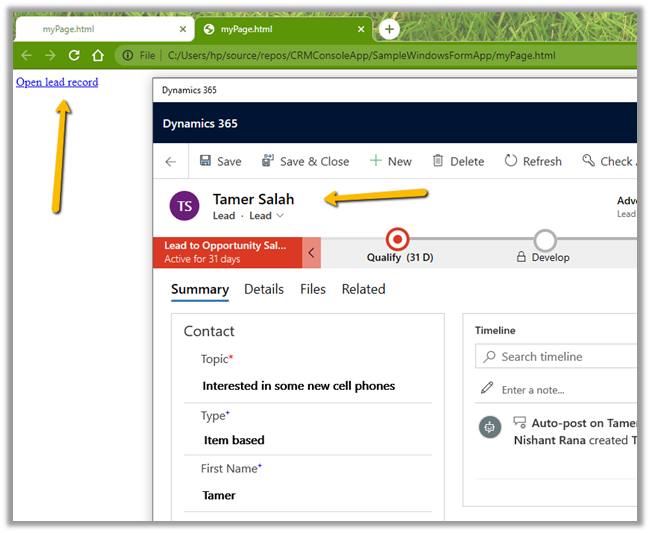The width and height of the screenshot is (650, 533).
Task: Create a new record with New button
Action: click(390, 161)
